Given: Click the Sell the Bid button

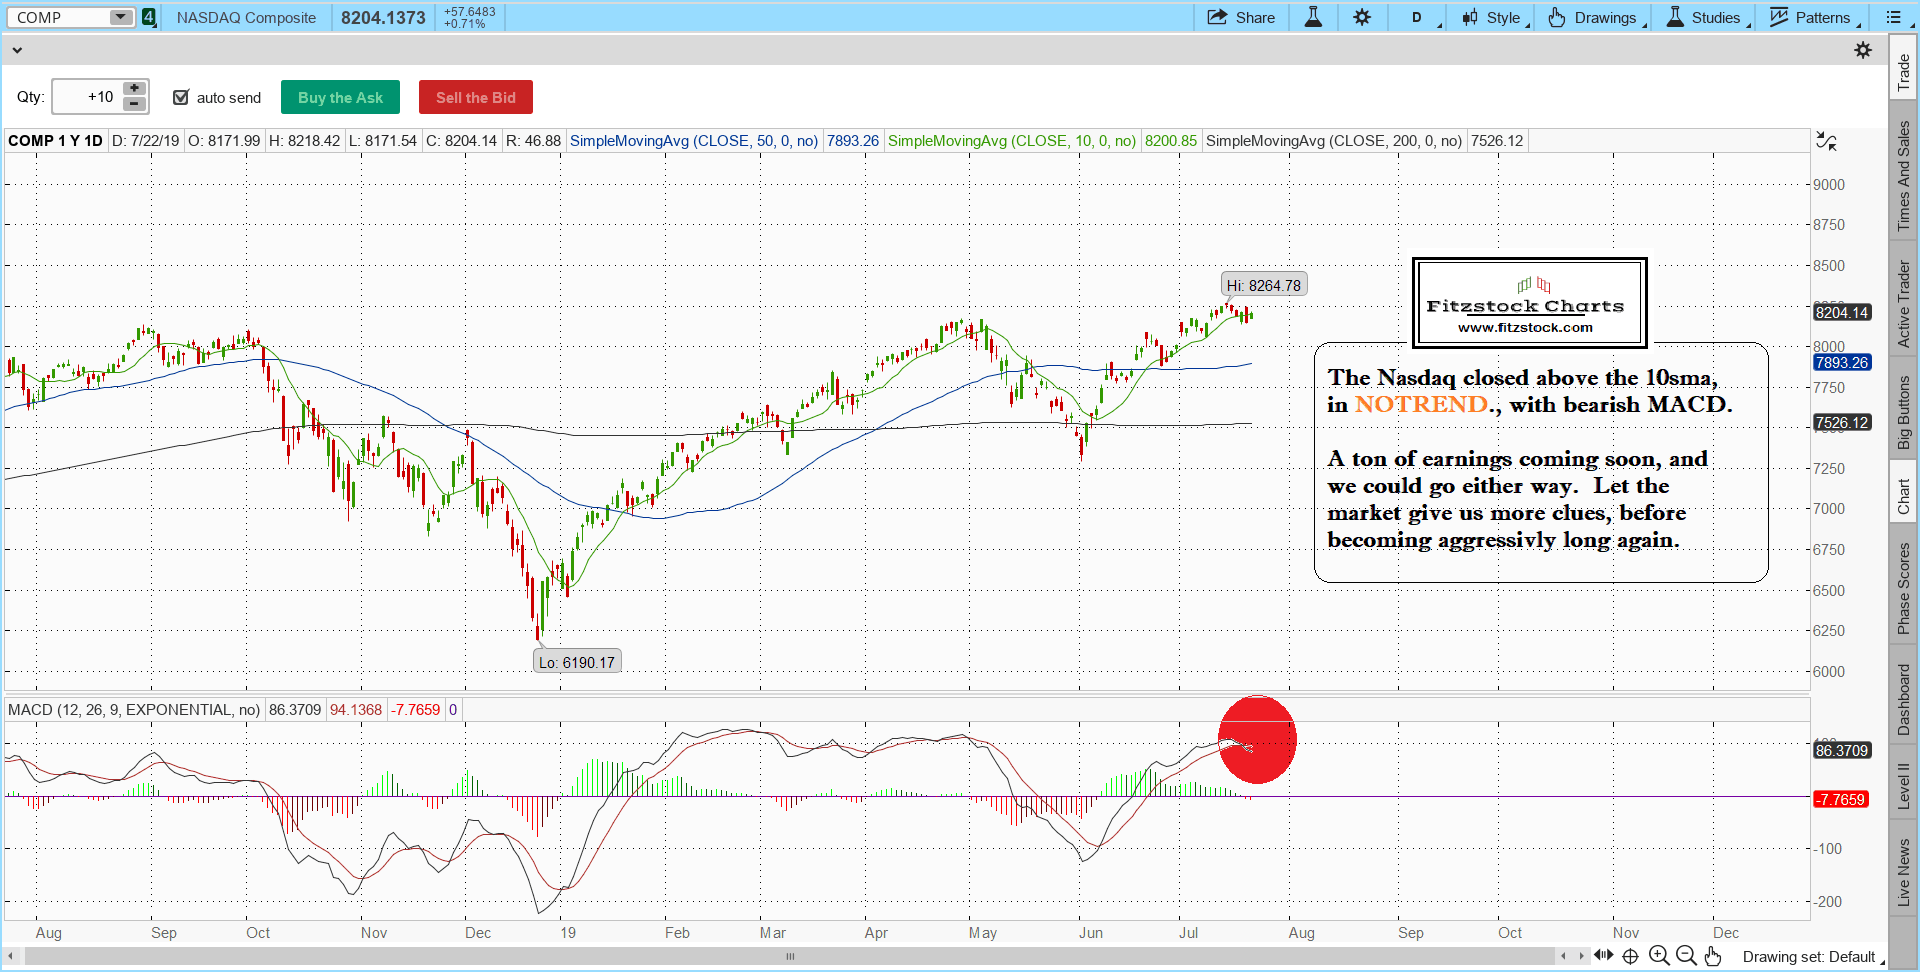Looking at the screenshot, I should point(476,97).
